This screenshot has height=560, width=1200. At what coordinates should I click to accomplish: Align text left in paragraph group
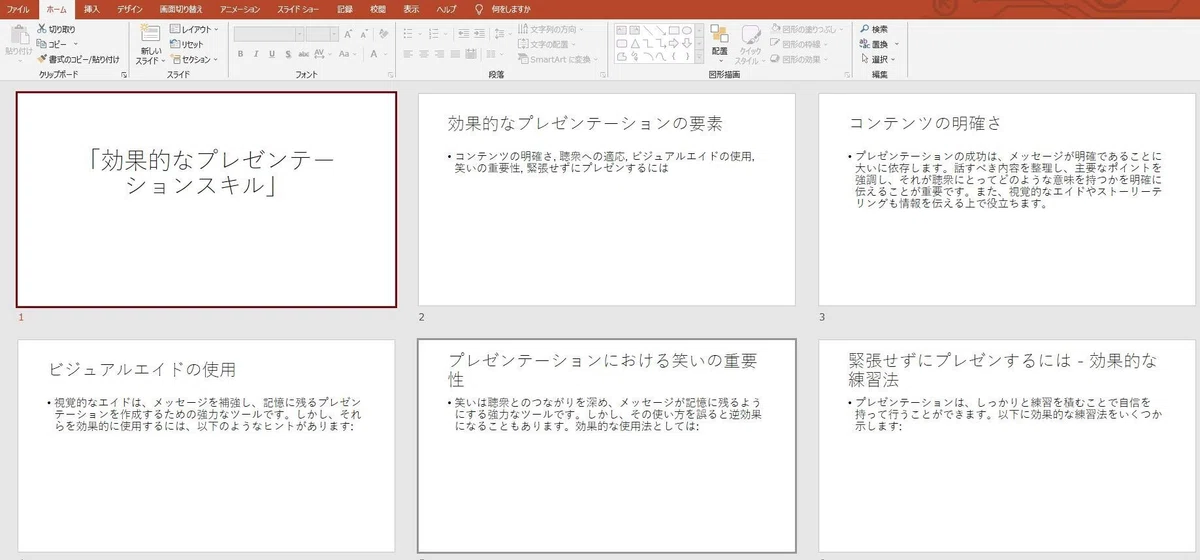click(407, 54)
